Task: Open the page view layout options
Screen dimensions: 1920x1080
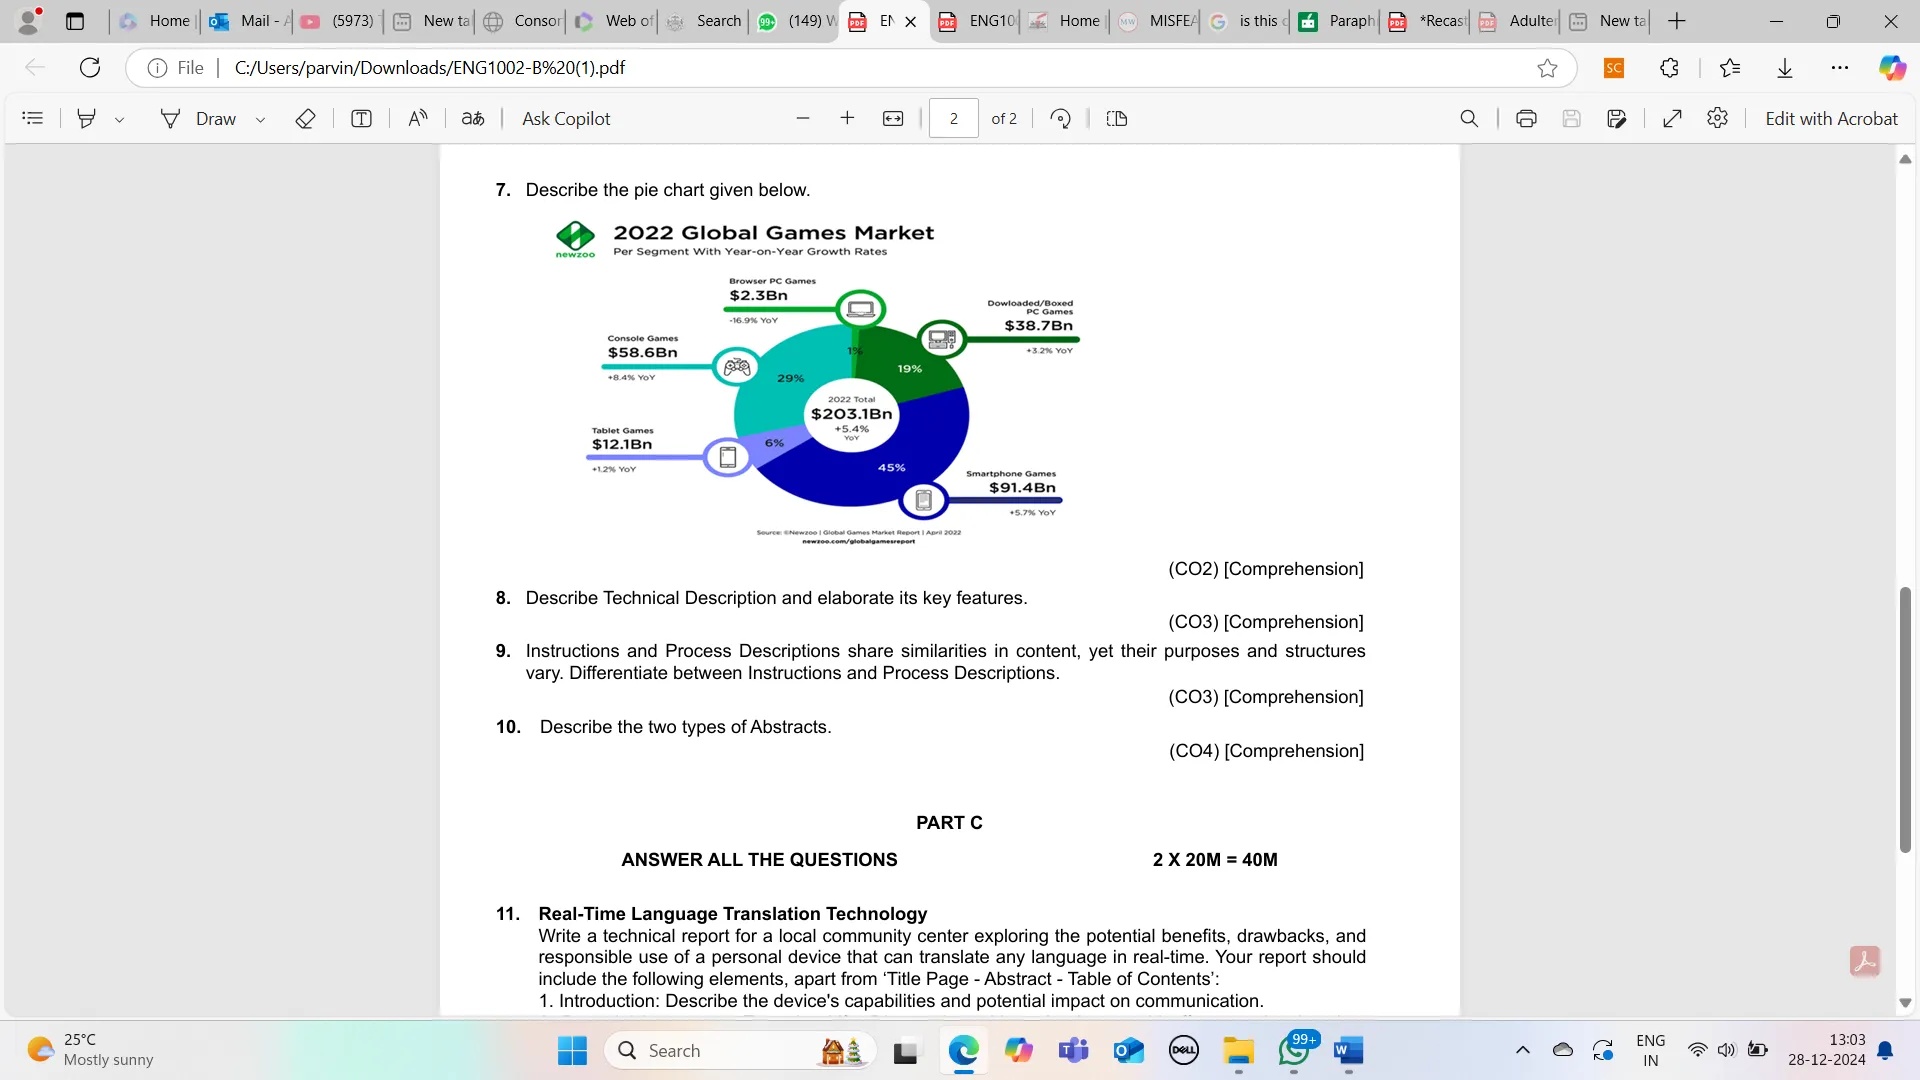Action: (x=1117, y=118)
